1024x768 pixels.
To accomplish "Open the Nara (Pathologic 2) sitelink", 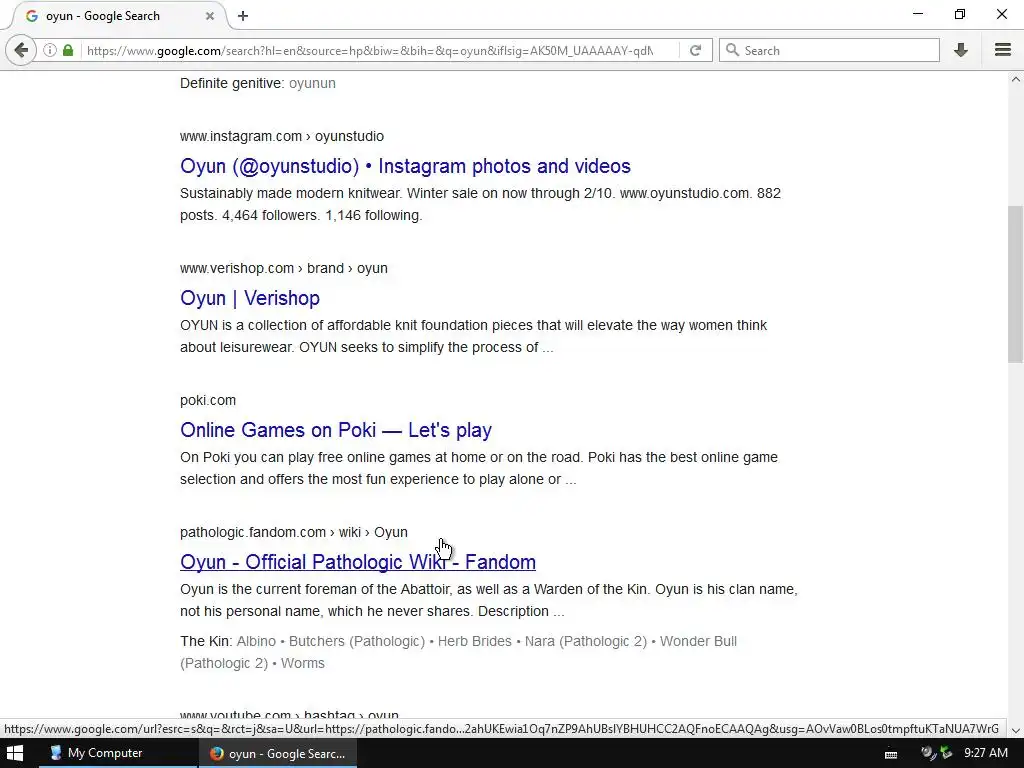I will 585,641.
